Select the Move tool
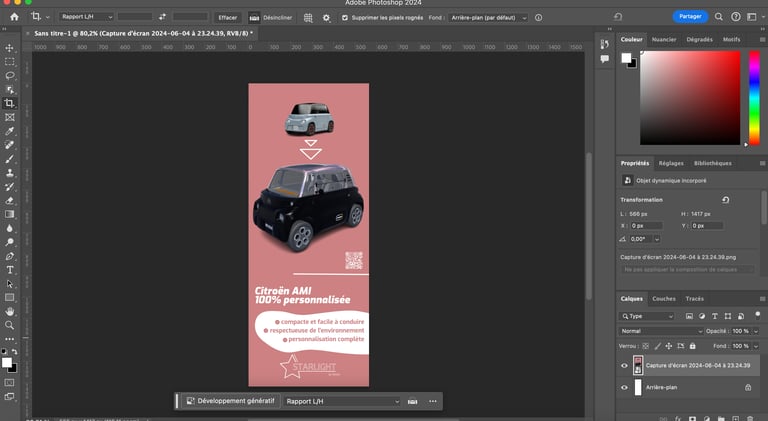This screenshot has width=768, height=421. (x=10, y=48)
